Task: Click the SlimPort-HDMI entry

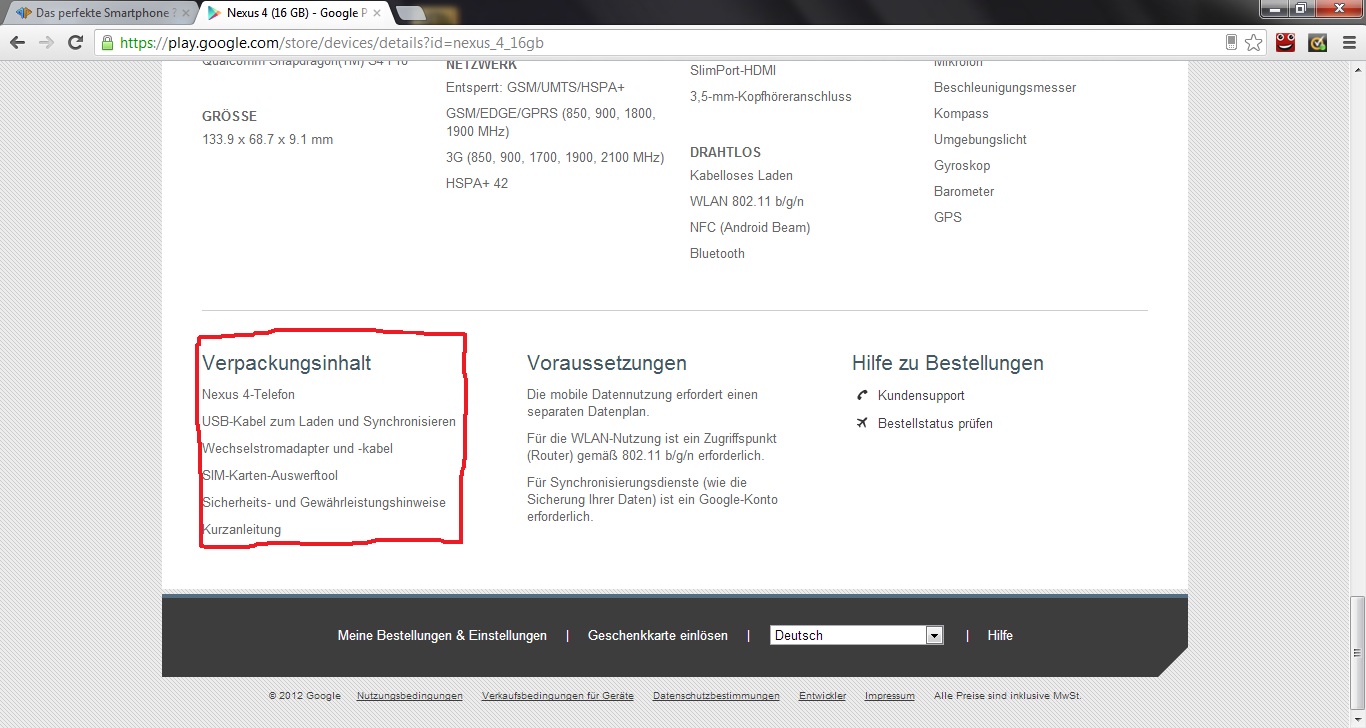Action: tap(733, 71)
